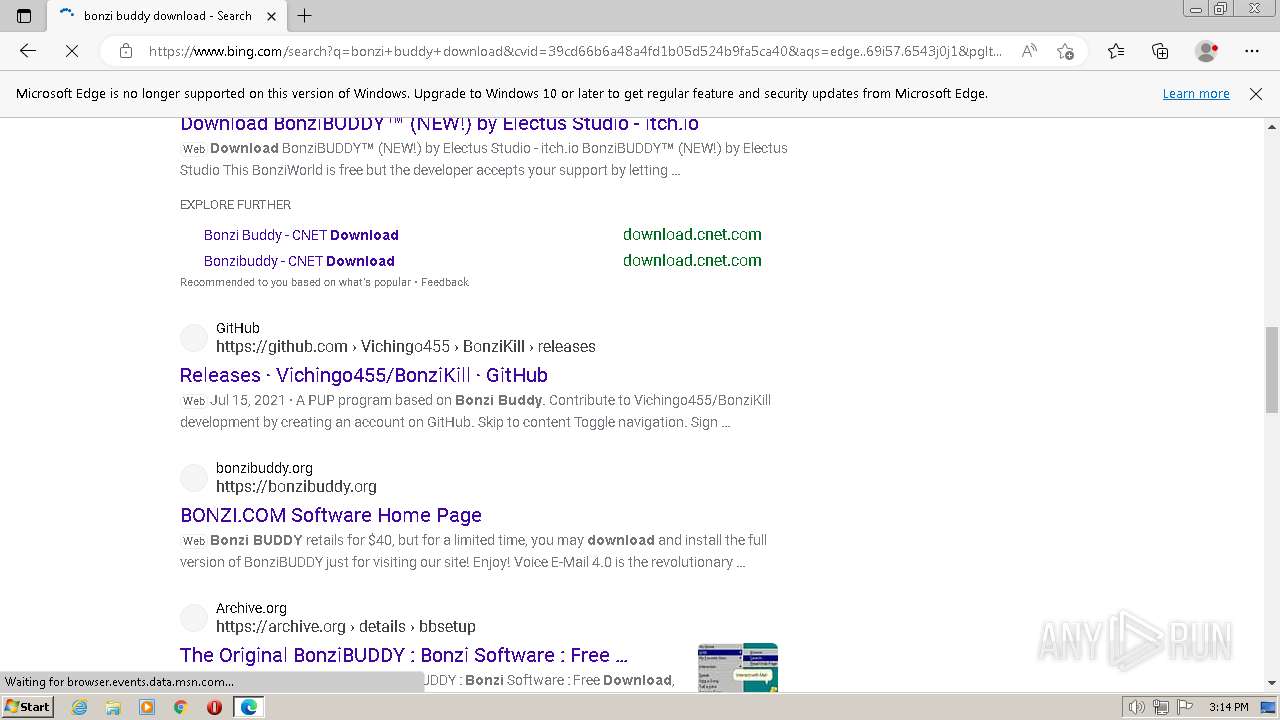Launch Internet Explorer from taskbar
The height and width of the screenshot is (720, 1280).
click(x=80, y=707)
